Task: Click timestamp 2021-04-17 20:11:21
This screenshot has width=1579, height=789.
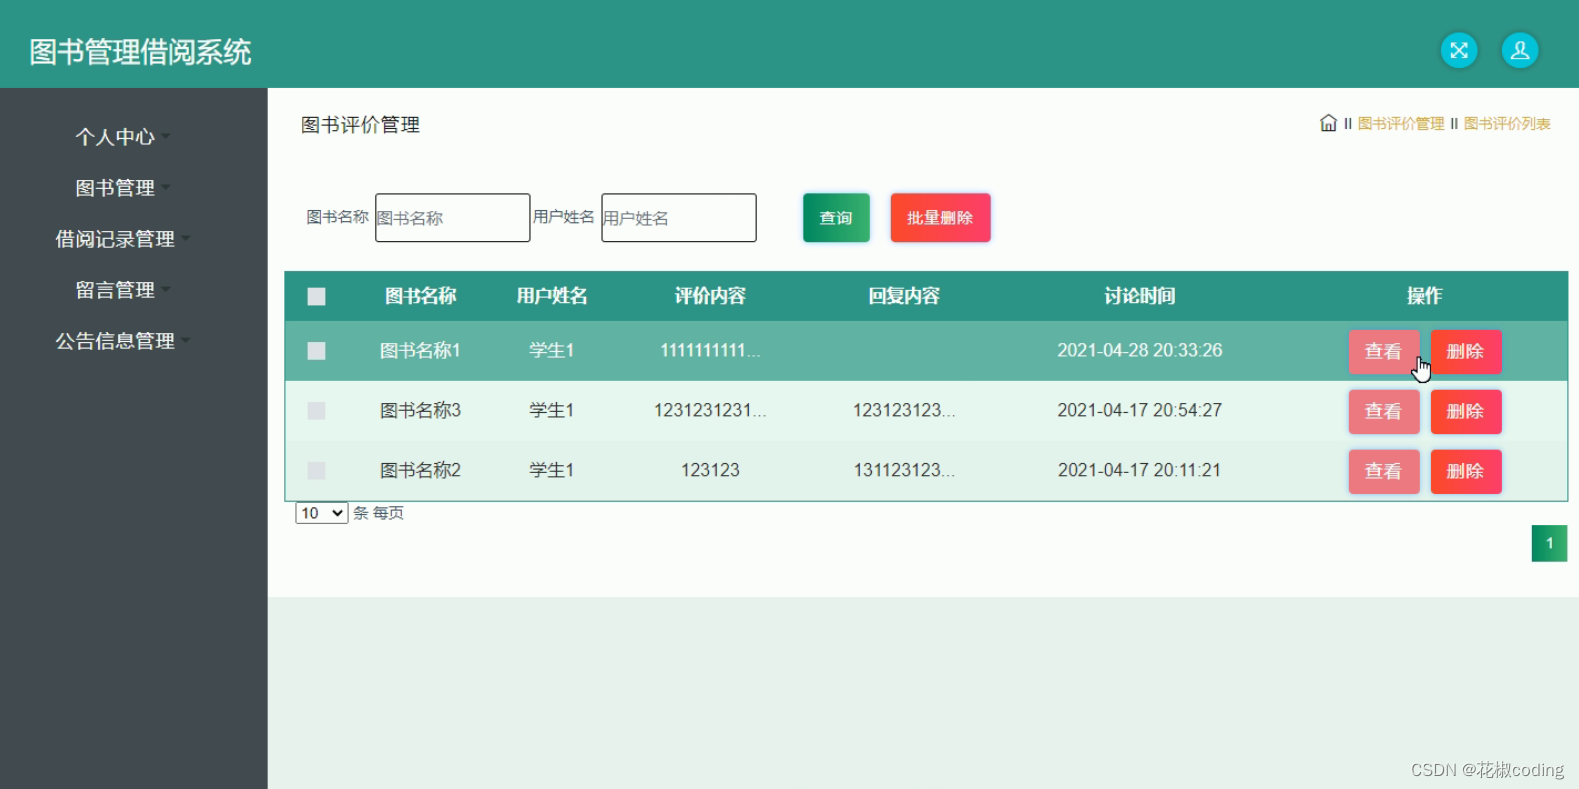Action: click(1139, 471)
